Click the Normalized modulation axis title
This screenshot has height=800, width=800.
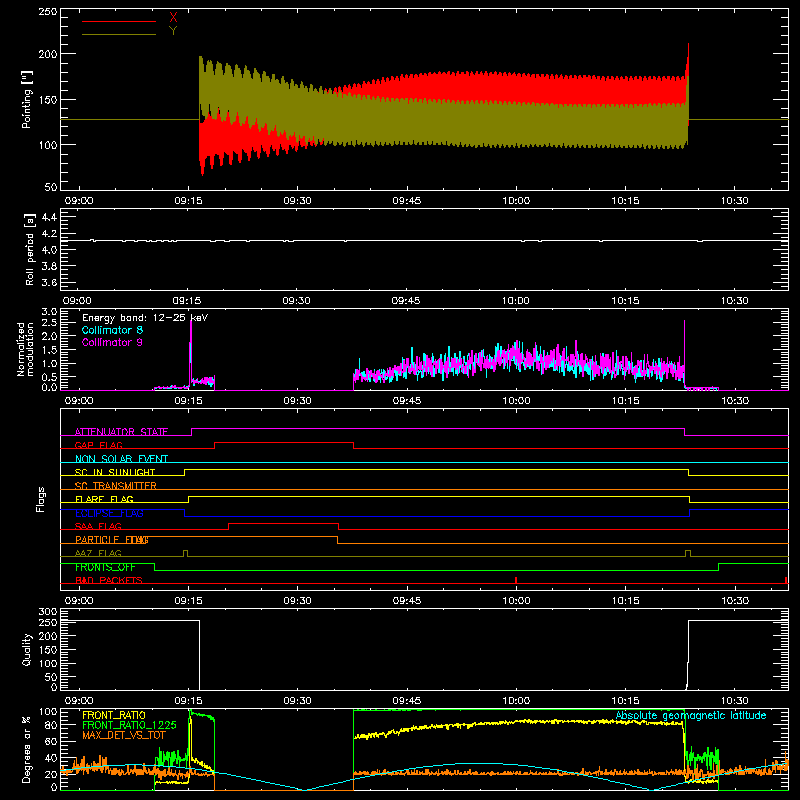(x=26, y=349)
